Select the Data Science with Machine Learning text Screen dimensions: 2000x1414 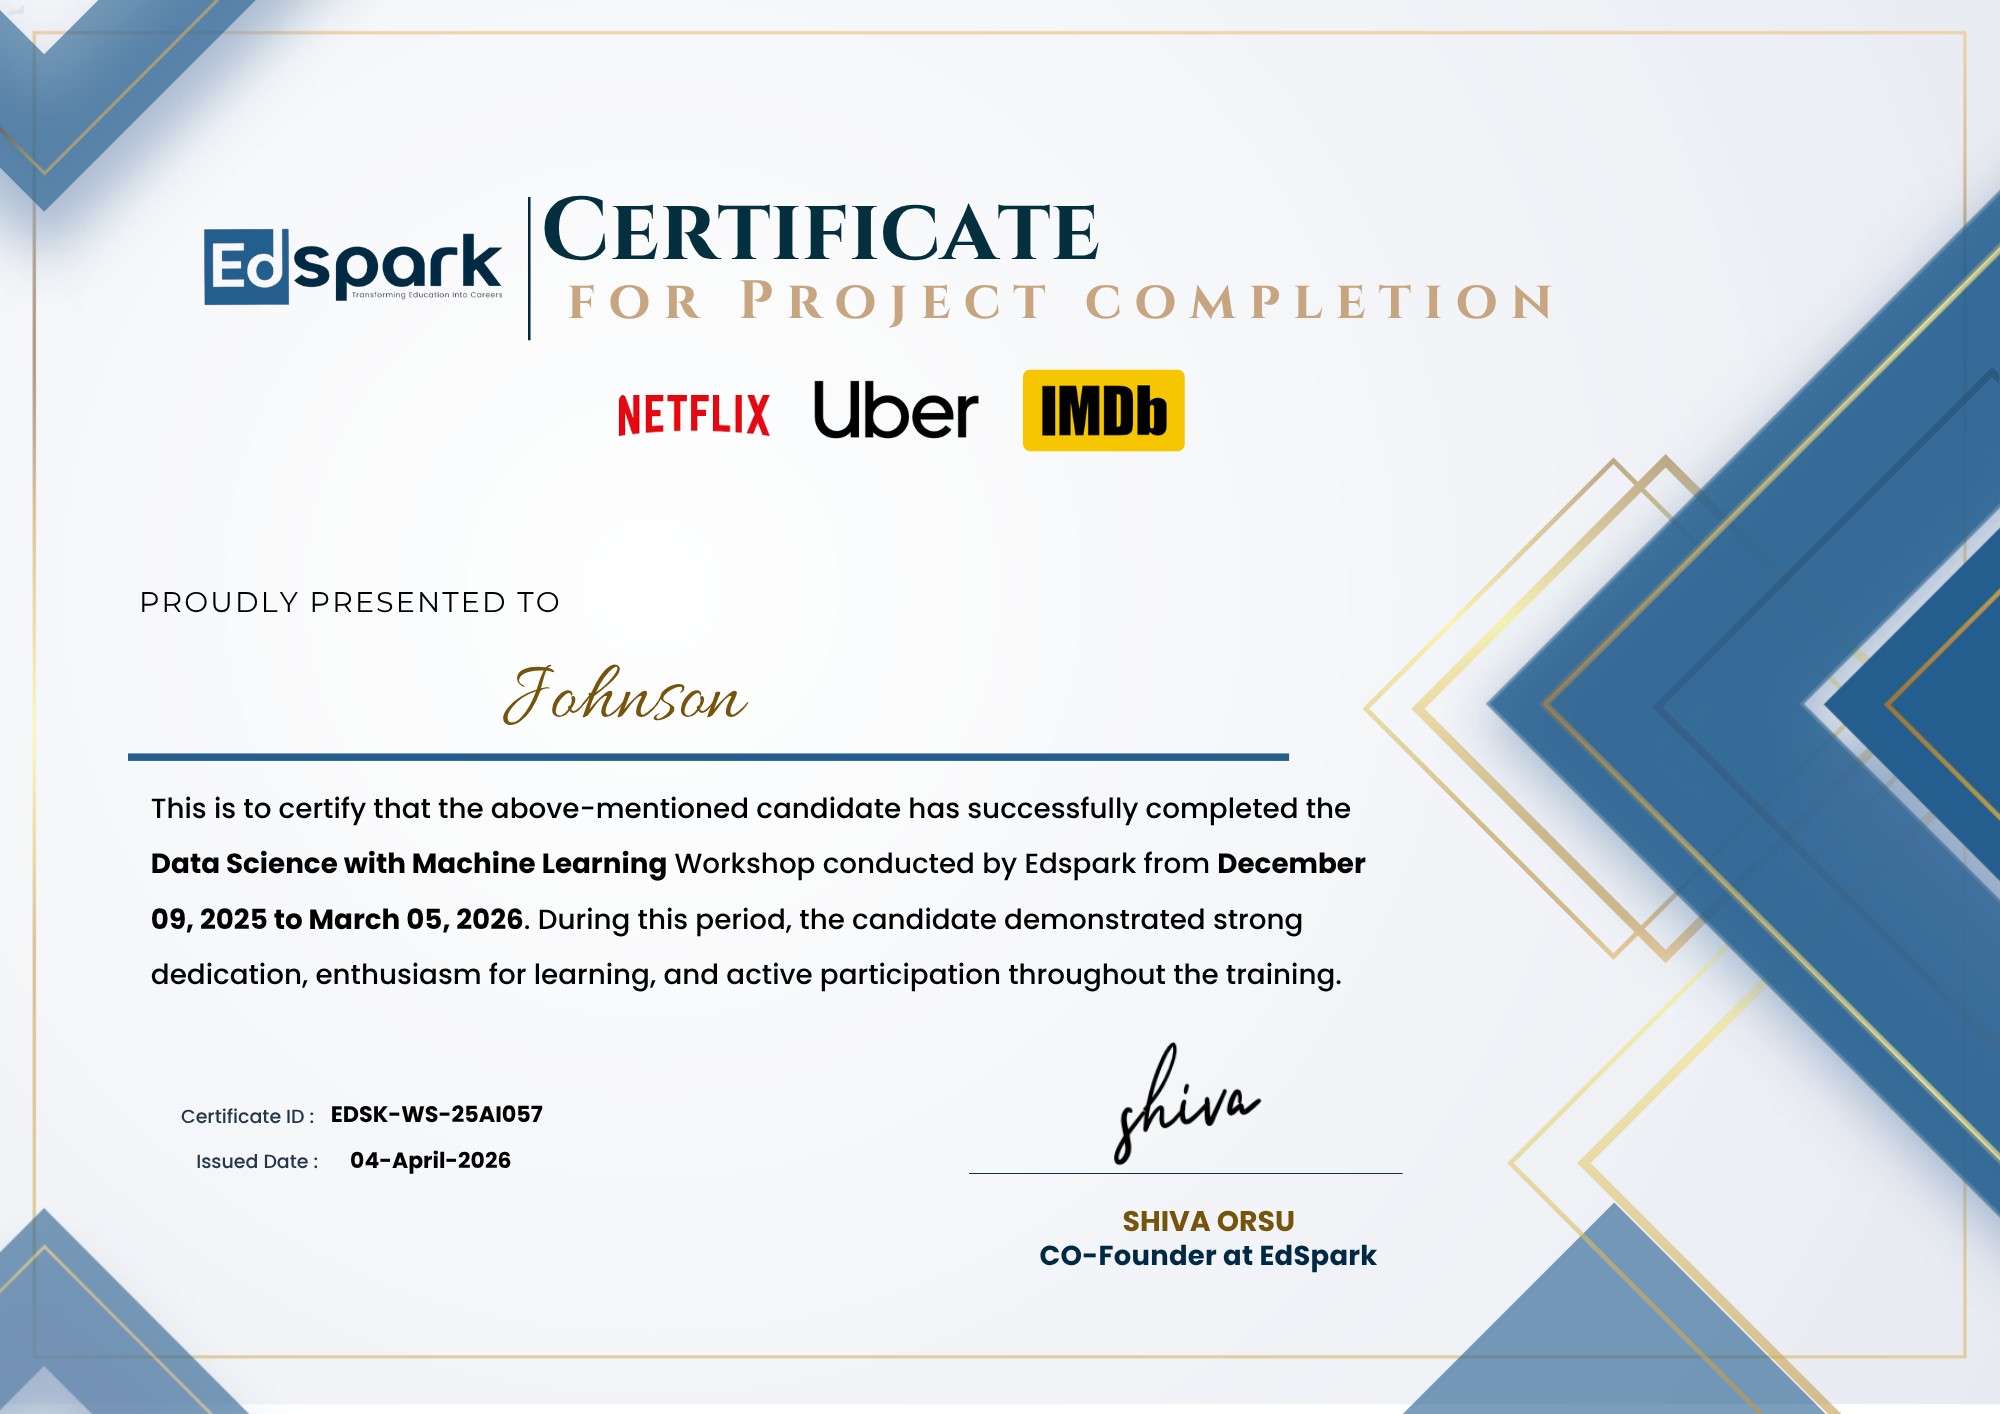[x=405, y=863]
